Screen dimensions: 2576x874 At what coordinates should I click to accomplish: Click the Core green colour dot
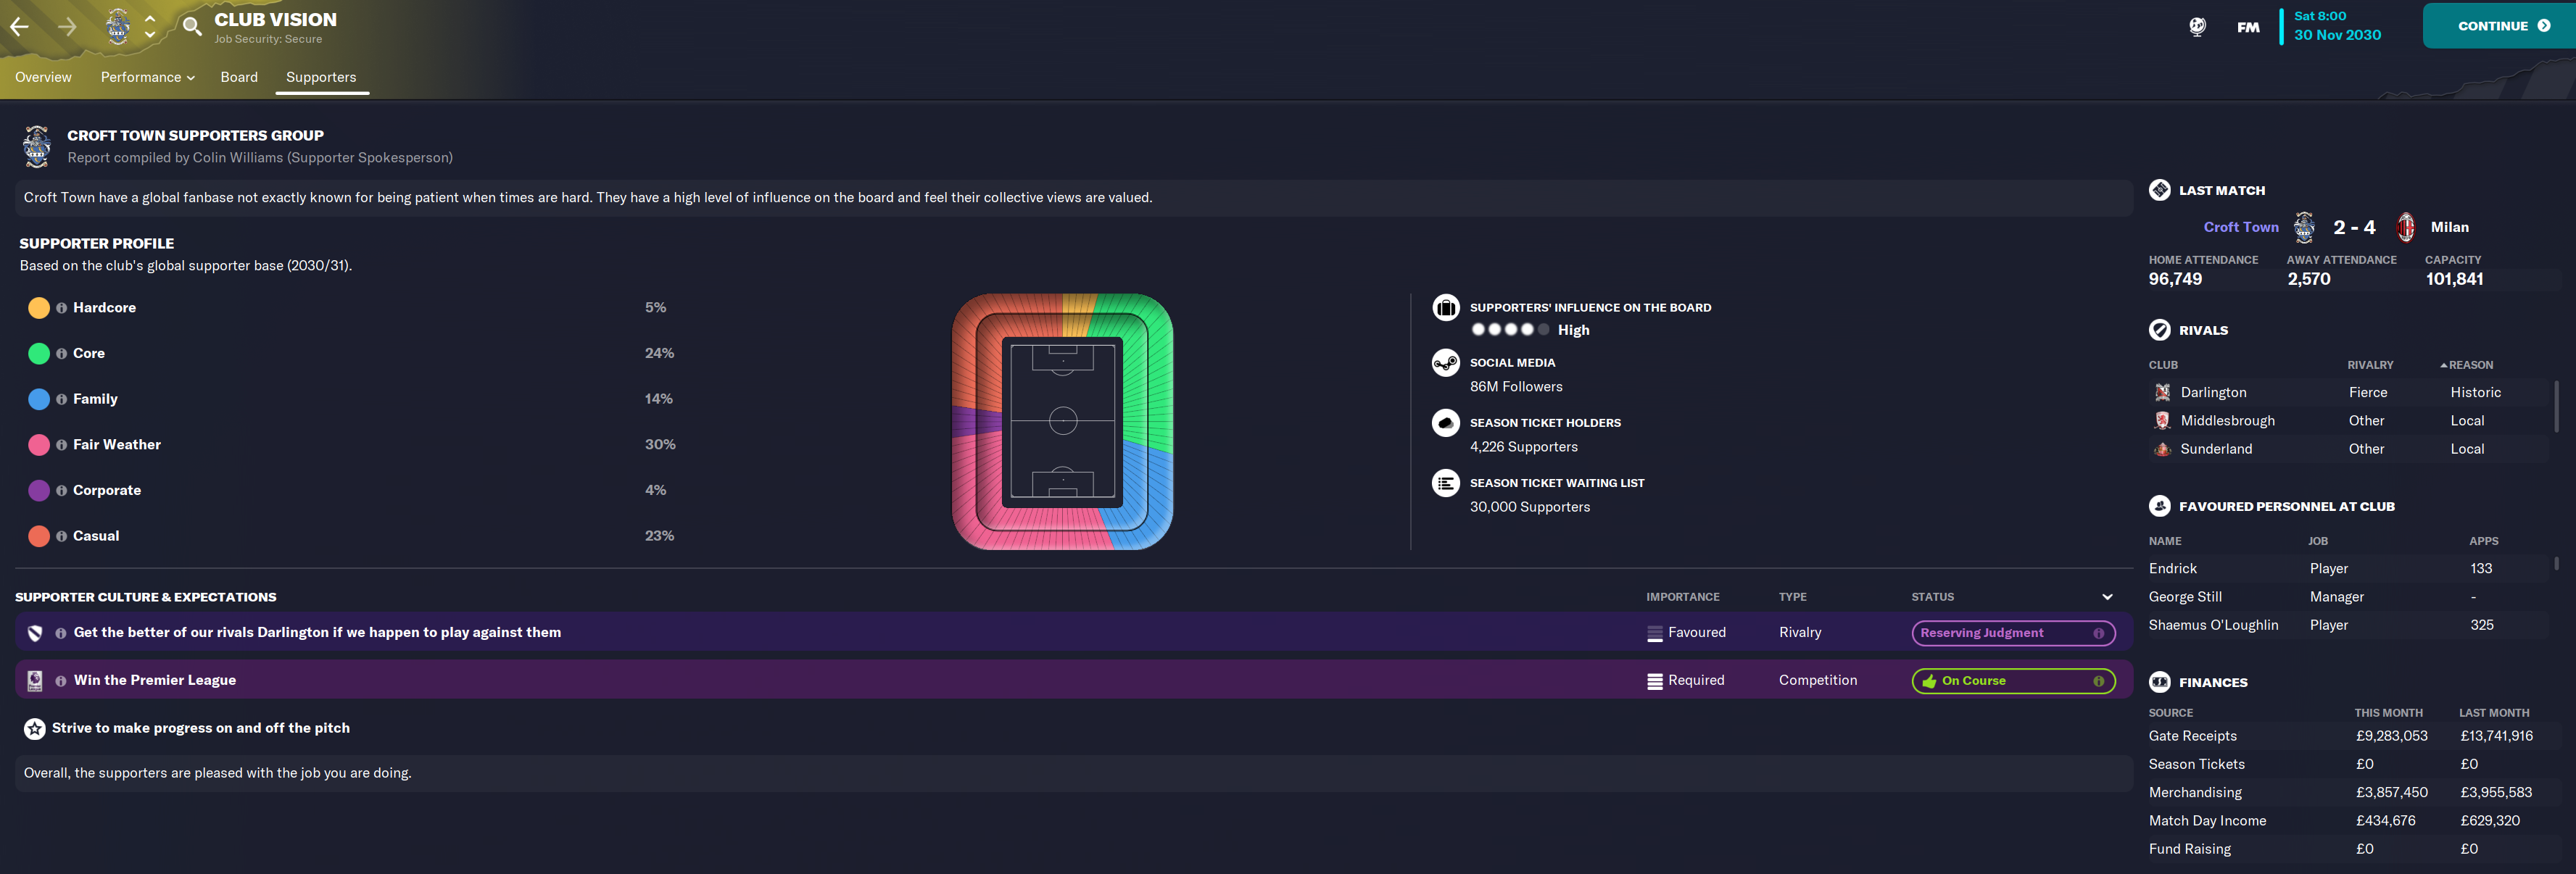tap(39, 353)
